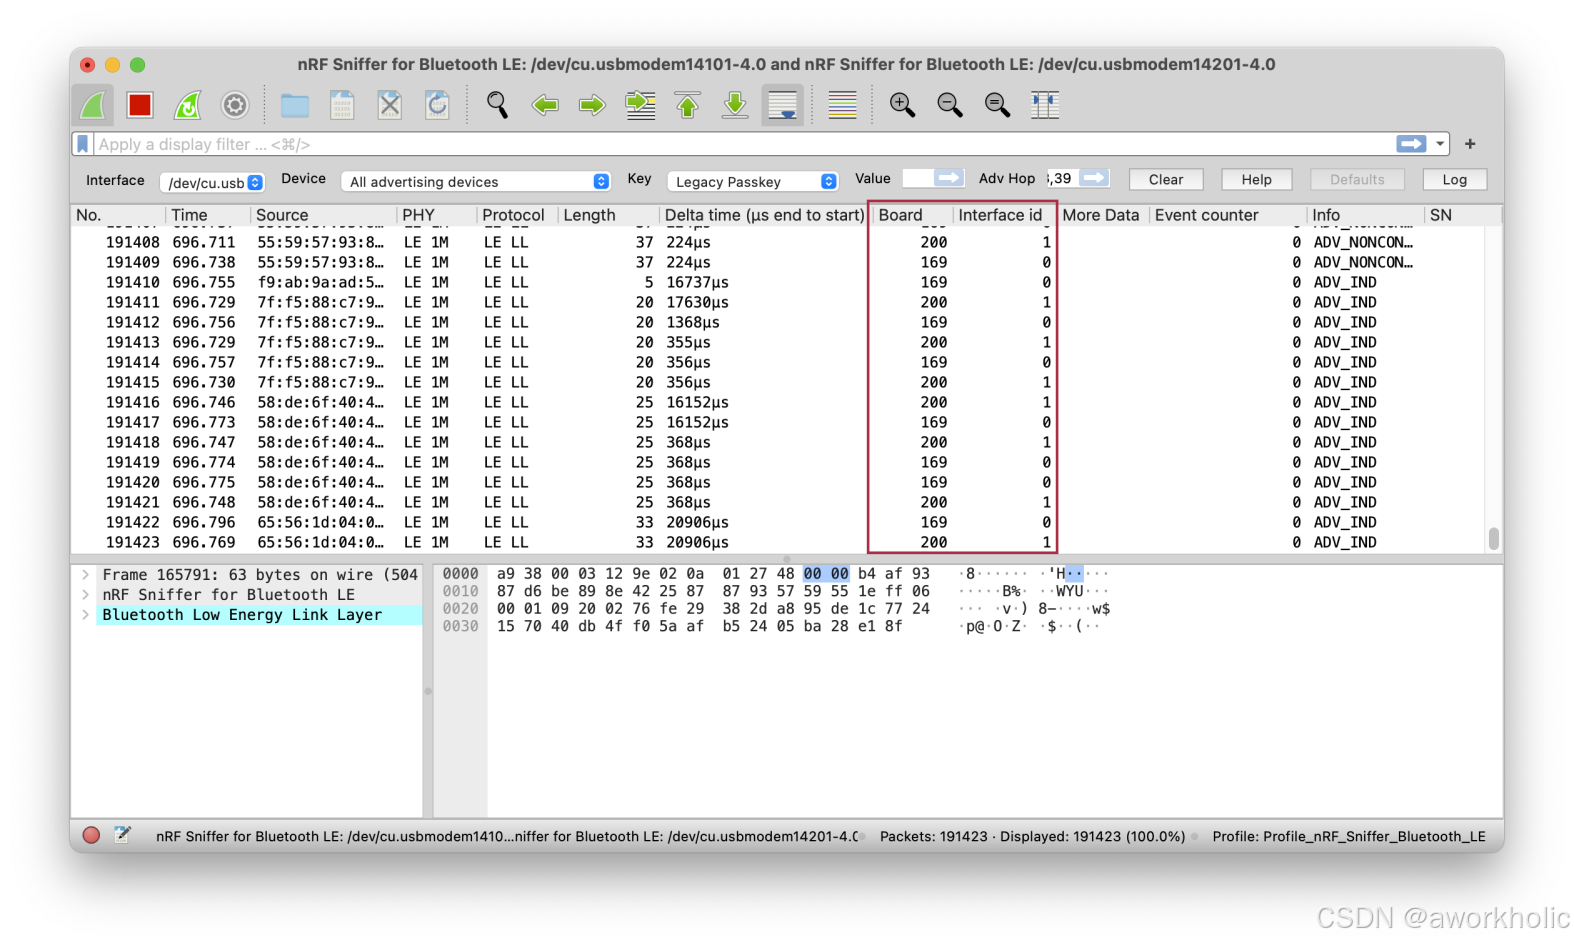1574x945 pixels.
Task: Click the Log button
Action: tap(1455, 179)
